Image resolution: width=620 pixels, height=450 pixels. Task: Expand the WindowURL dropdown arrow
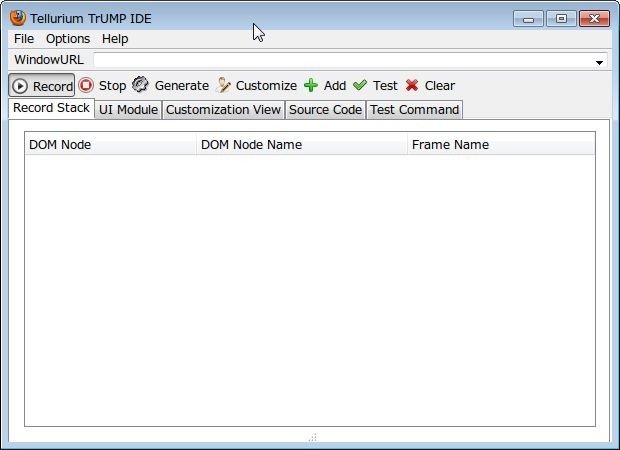click(599, 62)
